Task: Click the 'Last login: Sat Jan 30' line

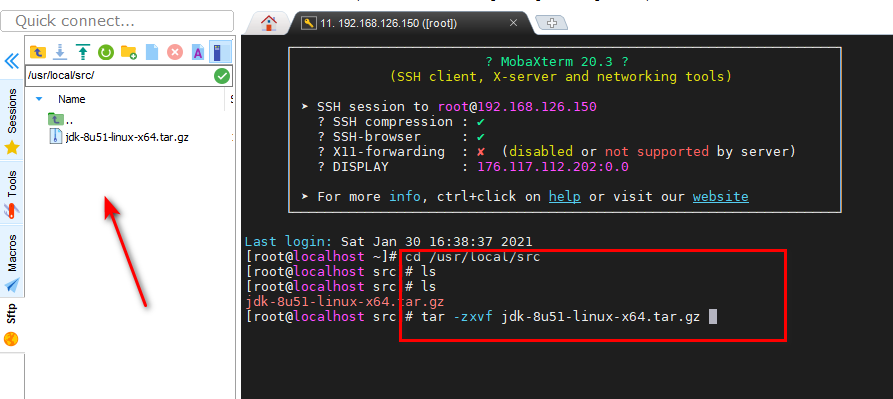Action: (388, 241)
